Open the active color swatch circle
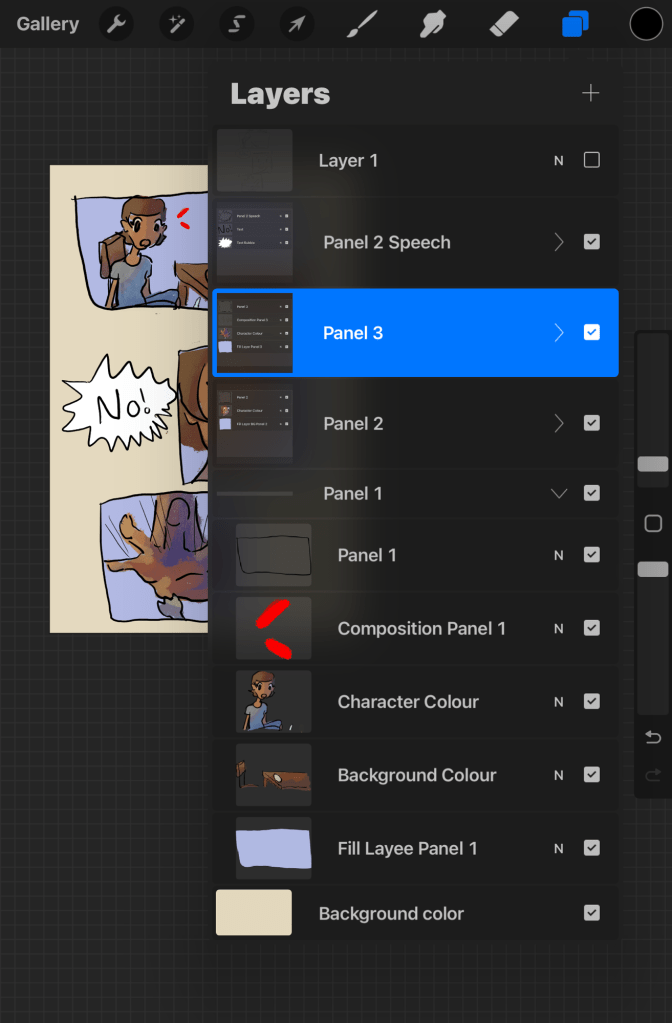The height and width of the screenshot is (1023, 672). pos(646,24)
